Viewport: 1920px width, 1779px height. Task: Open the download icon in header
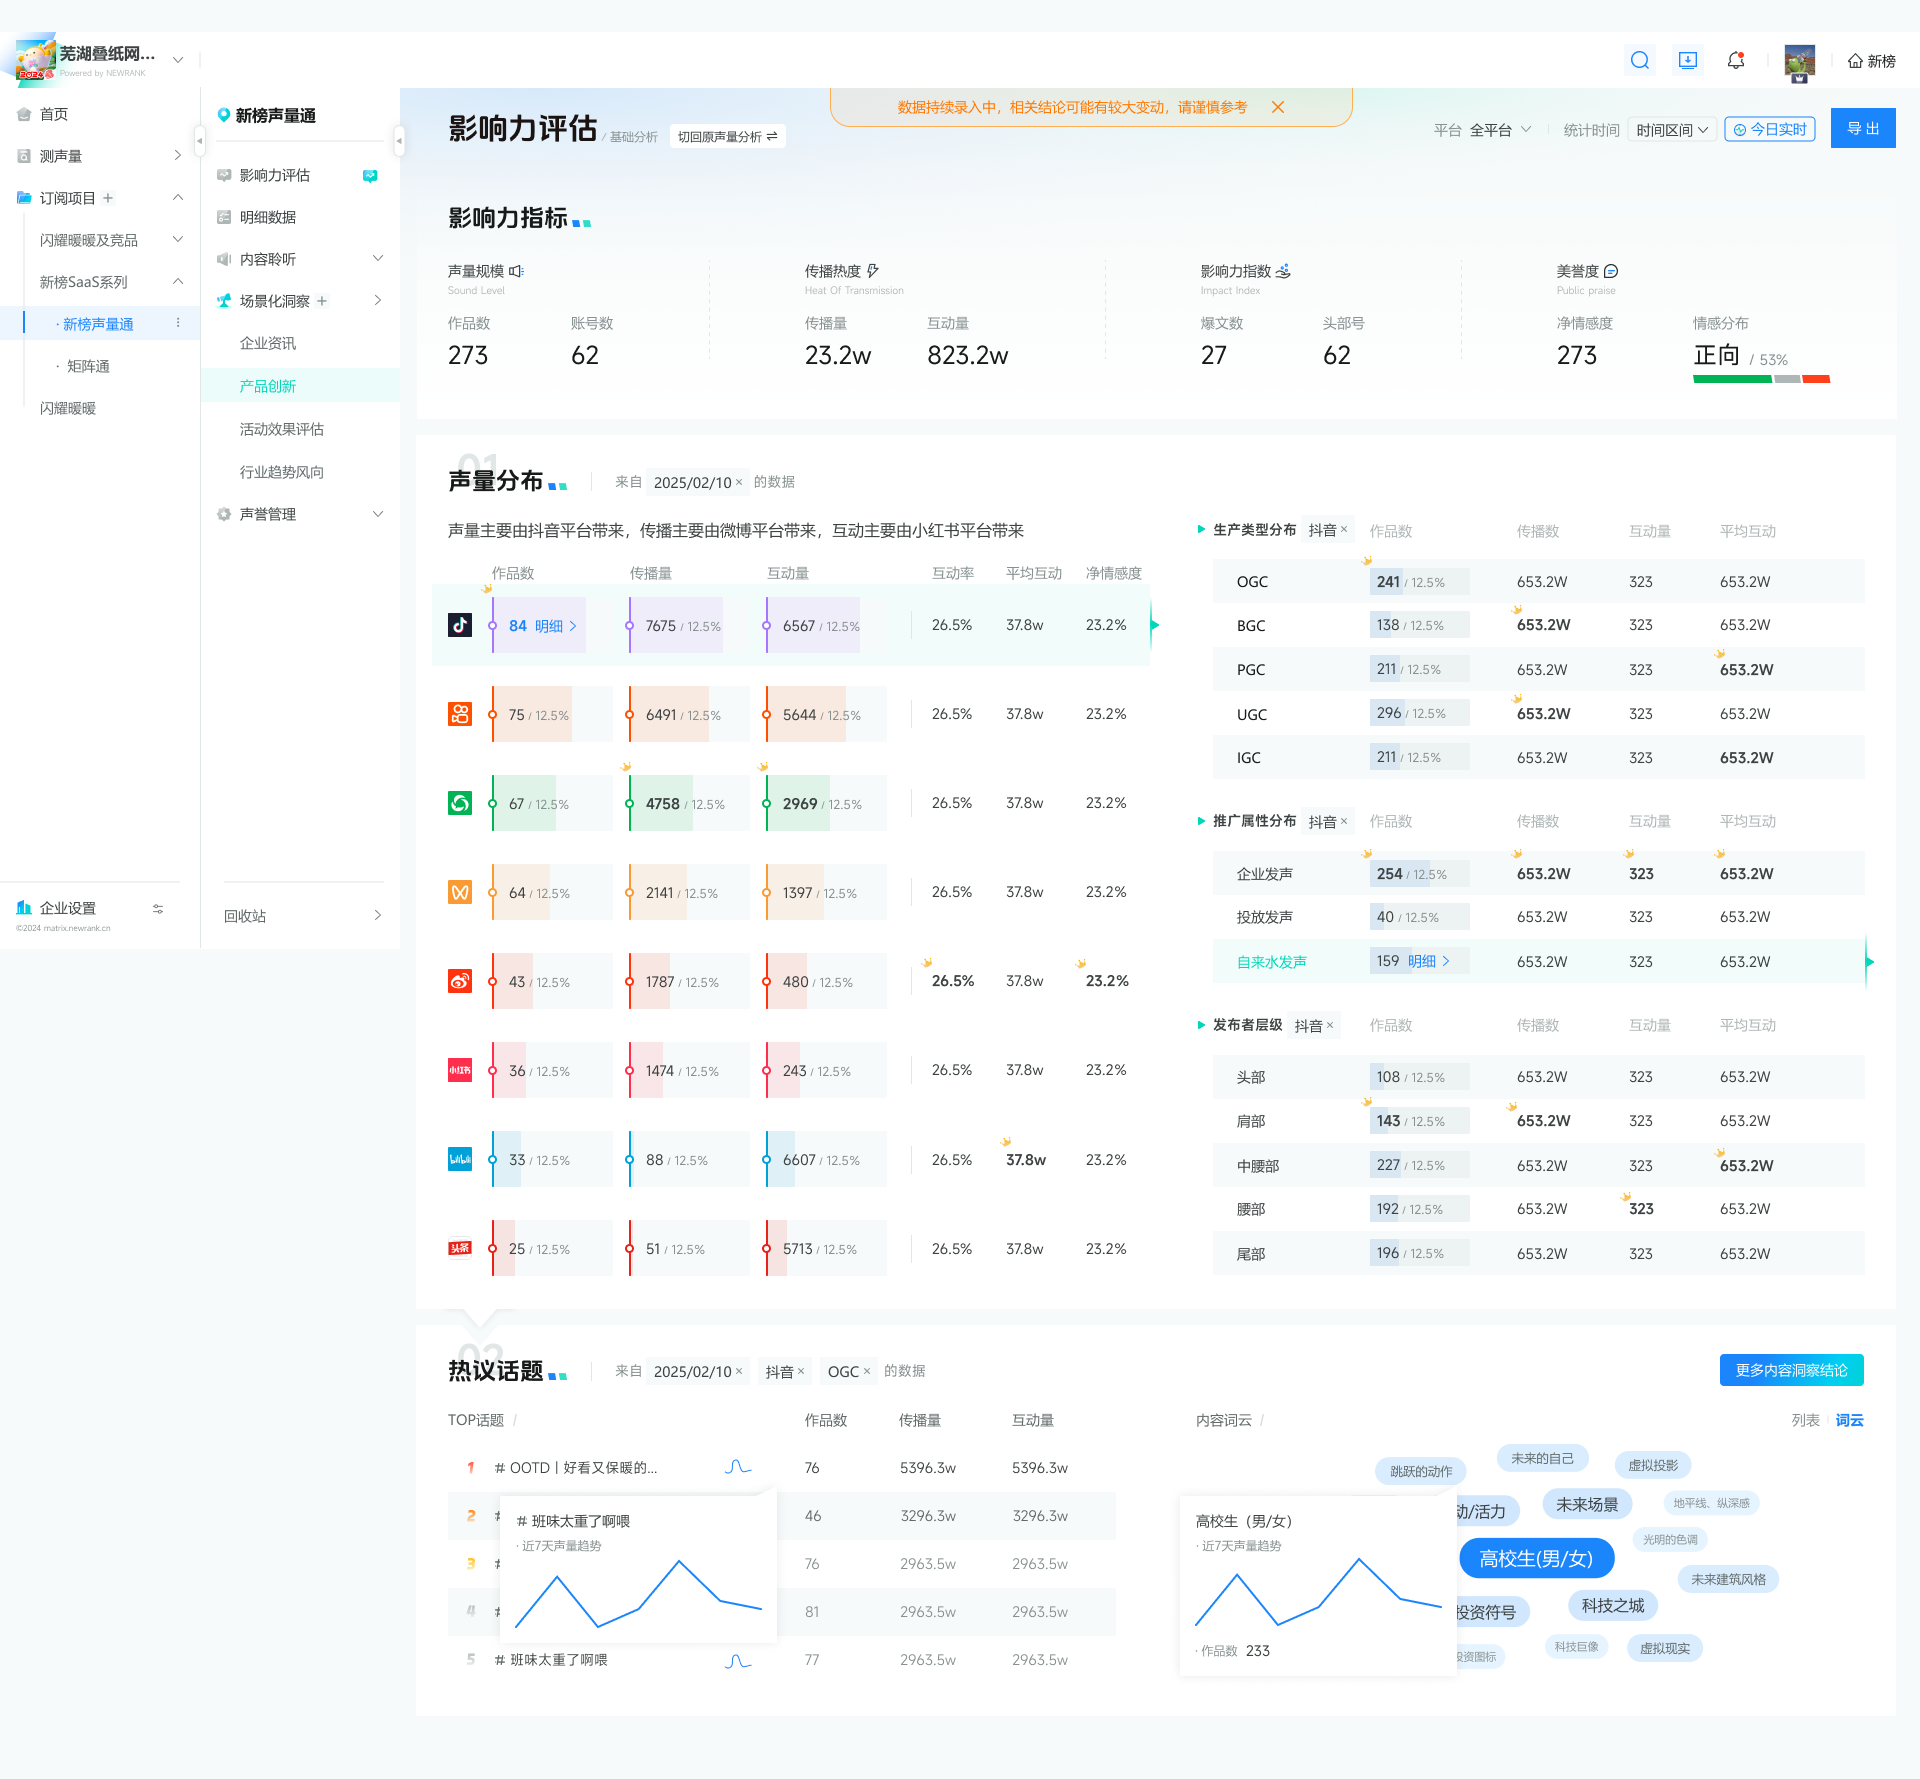(x=1688, y=61)
